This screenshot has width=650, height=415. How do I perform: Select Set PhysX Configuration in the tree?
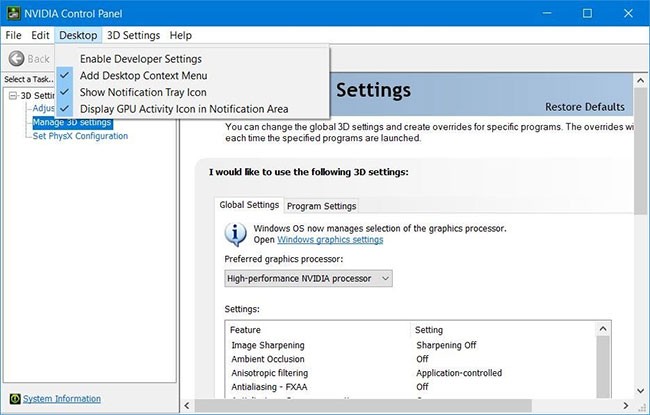point(80,136)
